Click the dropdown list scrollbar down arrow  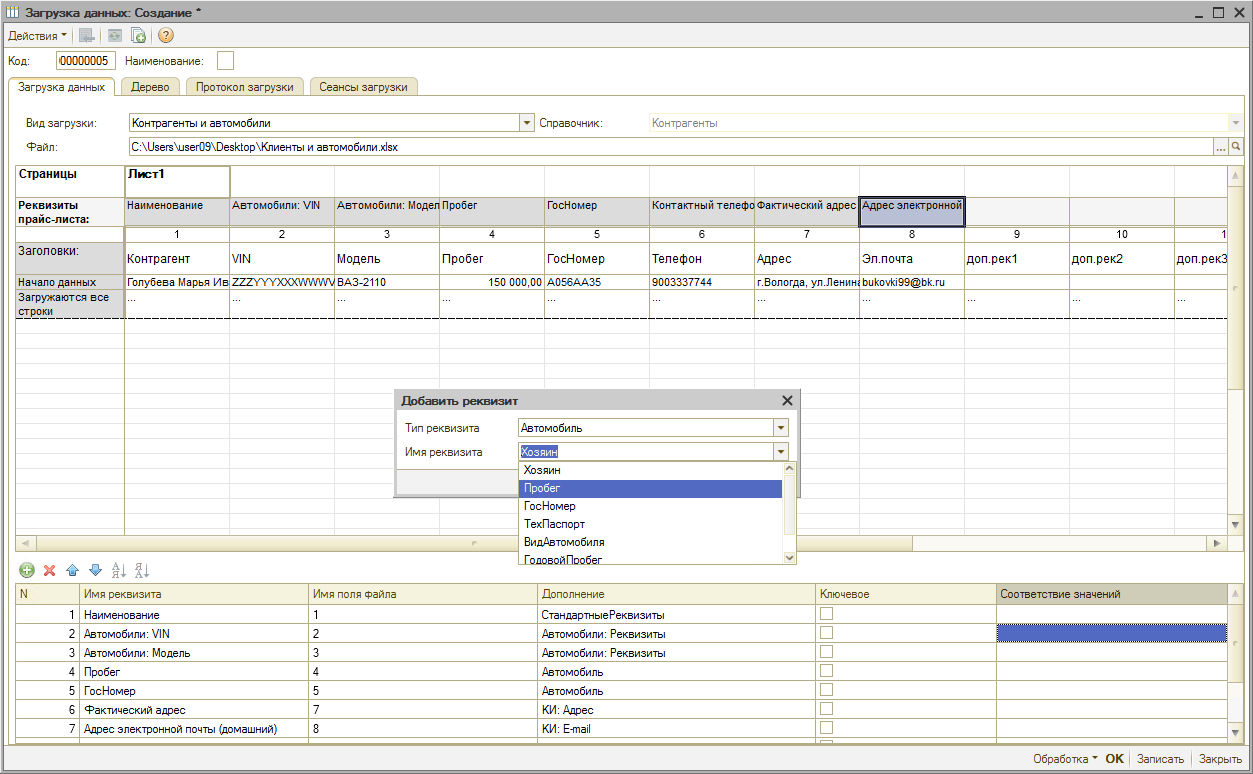pyautogui.click(x=789, y=558)
